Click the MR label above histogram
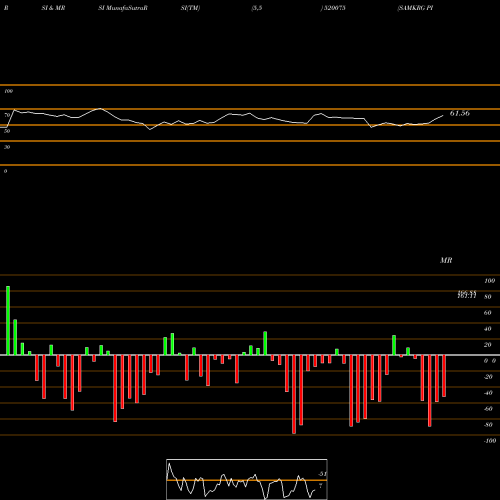The height and width of the screenshot is (500, 500). pos(446,260)
